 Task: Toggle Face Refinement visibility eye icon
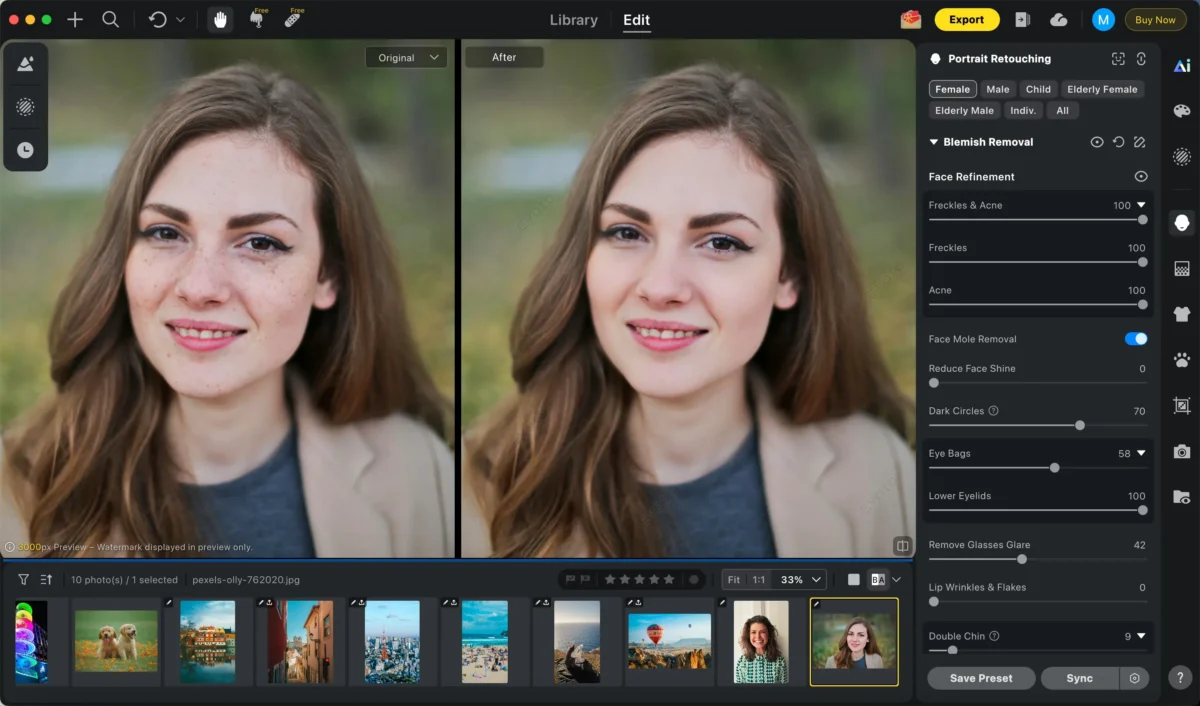(1140, 177)
